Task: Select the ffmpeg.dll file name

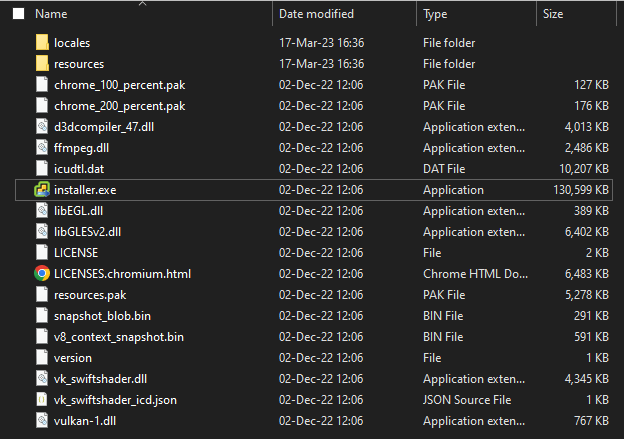Action: [82, 148]
